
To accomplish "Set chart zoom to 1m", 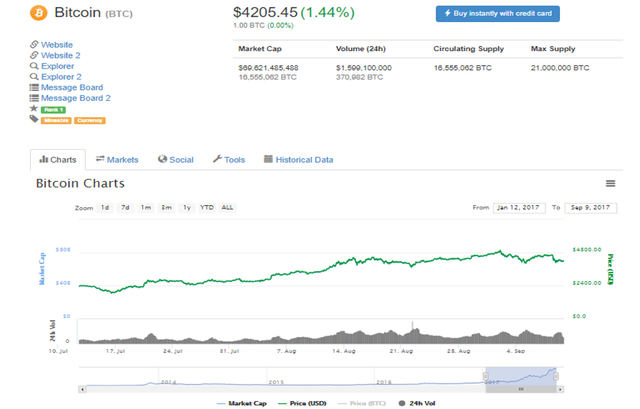I will [146, 208].
